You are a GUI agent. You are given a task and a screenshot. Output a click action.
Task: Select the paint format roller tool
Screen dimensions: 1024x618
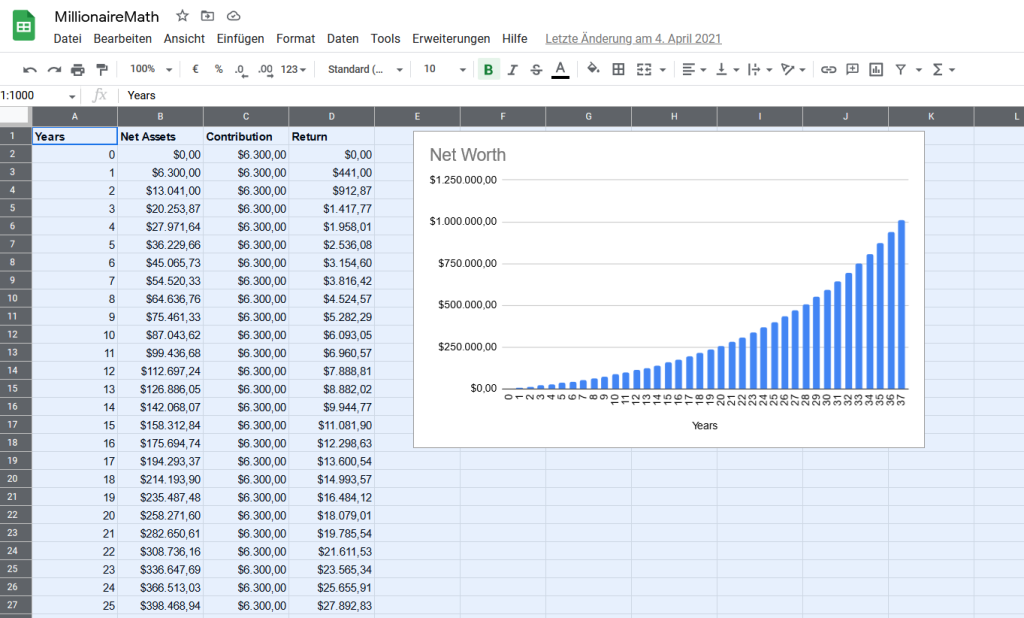pos(102,70)
